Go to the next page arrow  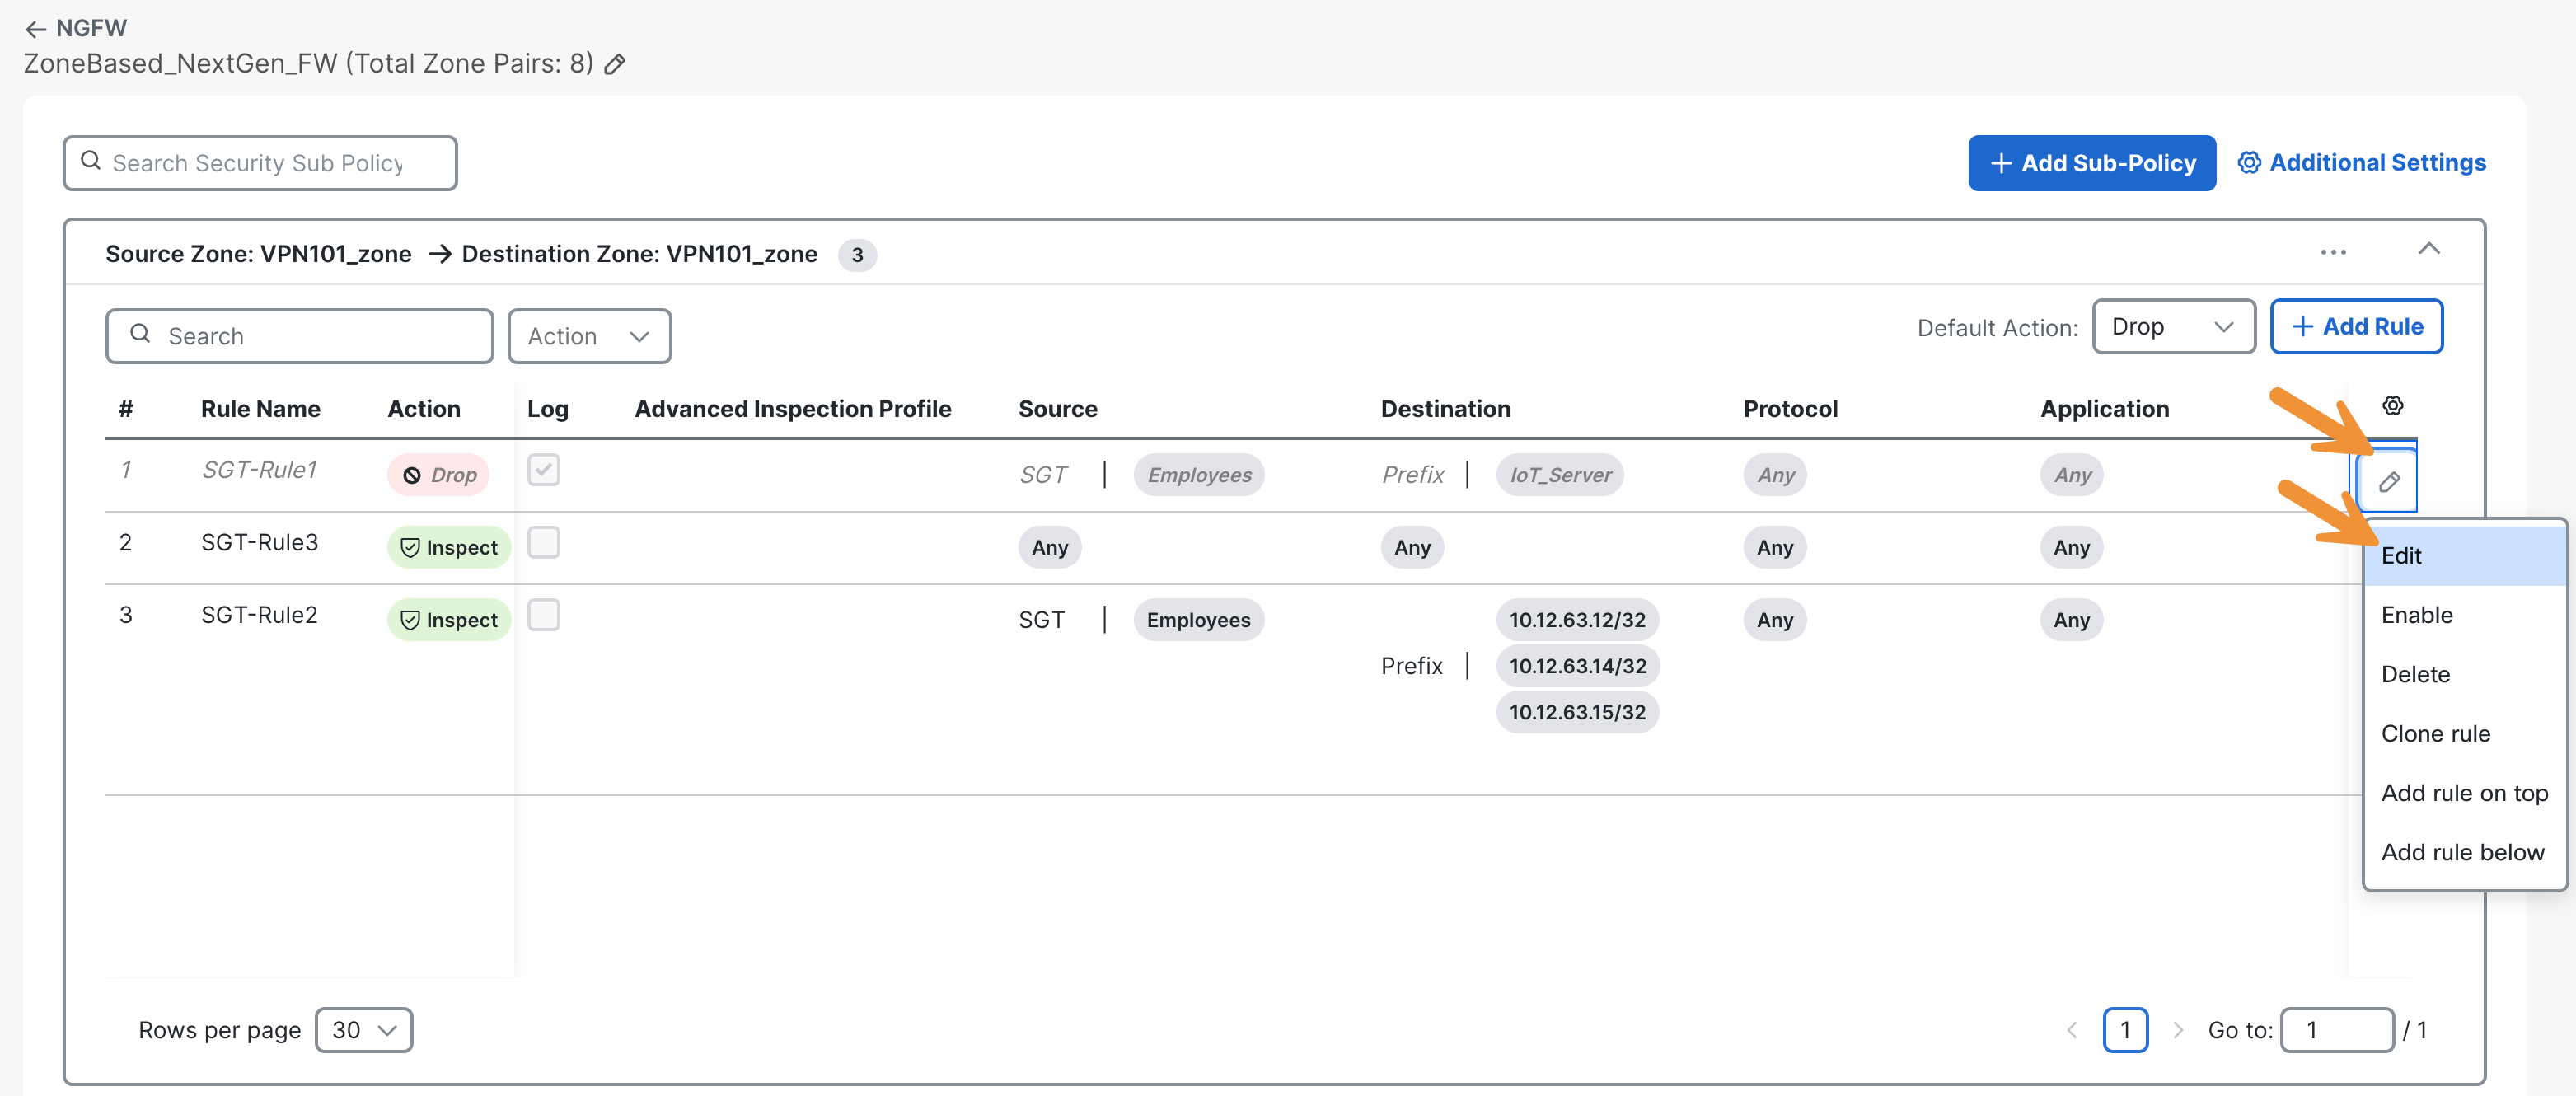tap(2177, 1030)
